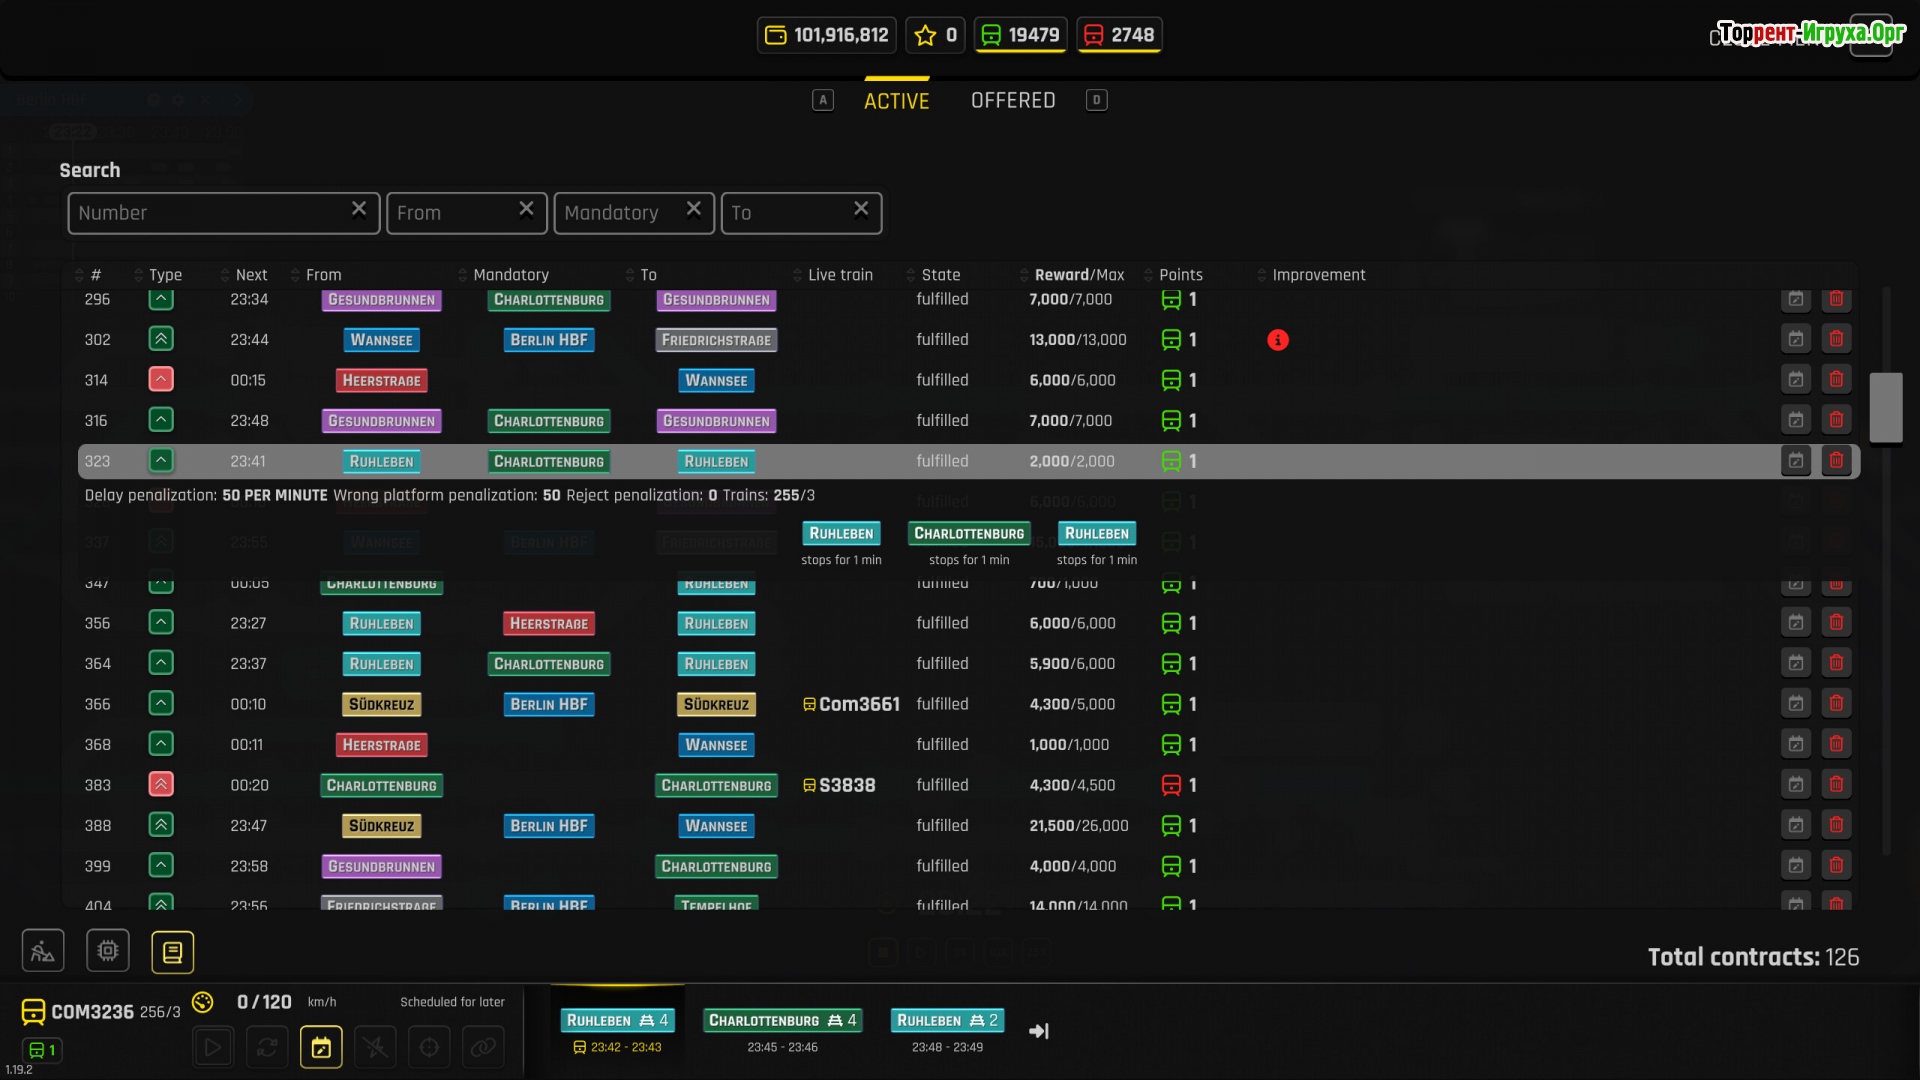The image size is (1920, 1080).
Task: Click the contracts book icon
Action: 172,952
